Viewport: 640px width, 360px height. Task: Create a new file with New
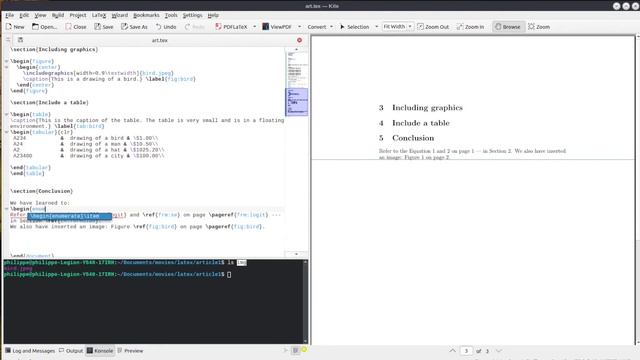coord(15,27)
